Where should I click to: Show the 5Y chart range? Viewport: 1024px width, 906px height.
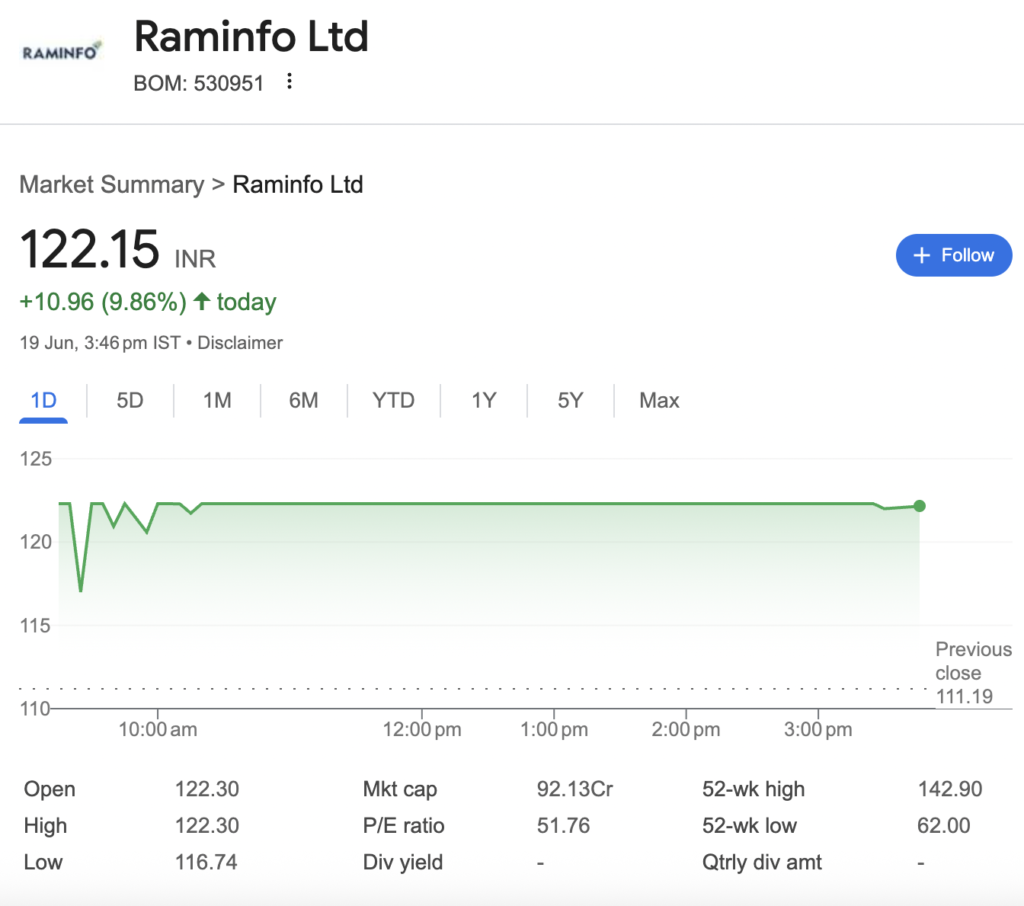coord(570,400)
